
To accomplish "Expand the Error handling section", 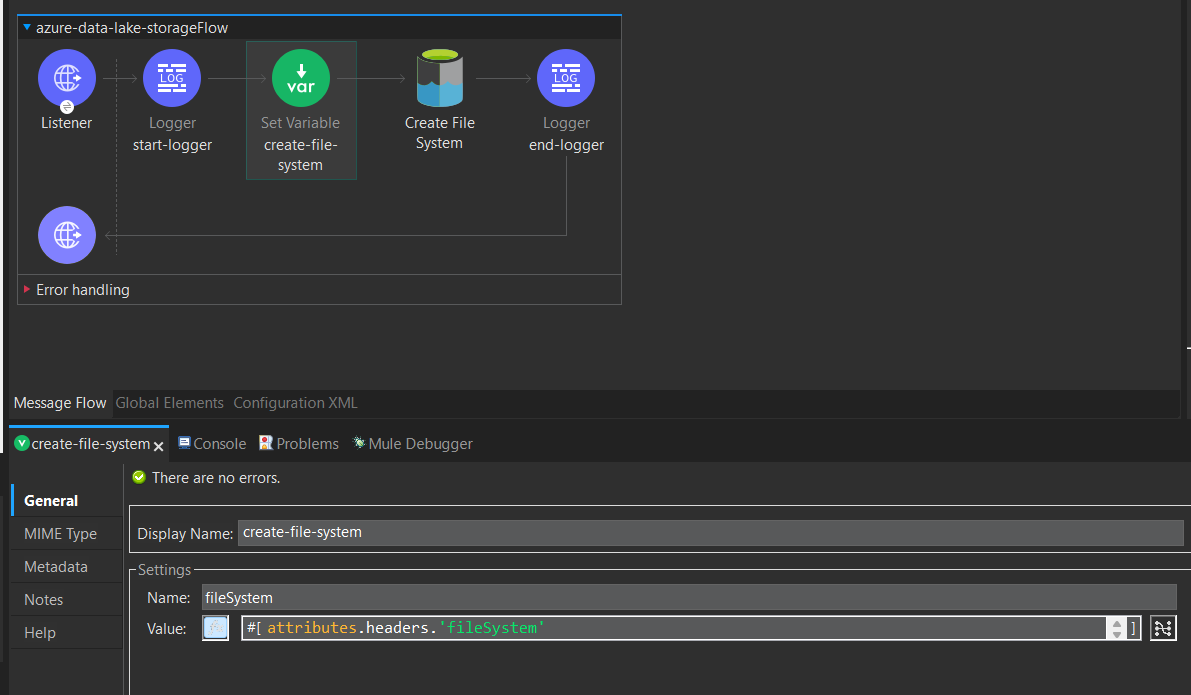I will 25,289.
